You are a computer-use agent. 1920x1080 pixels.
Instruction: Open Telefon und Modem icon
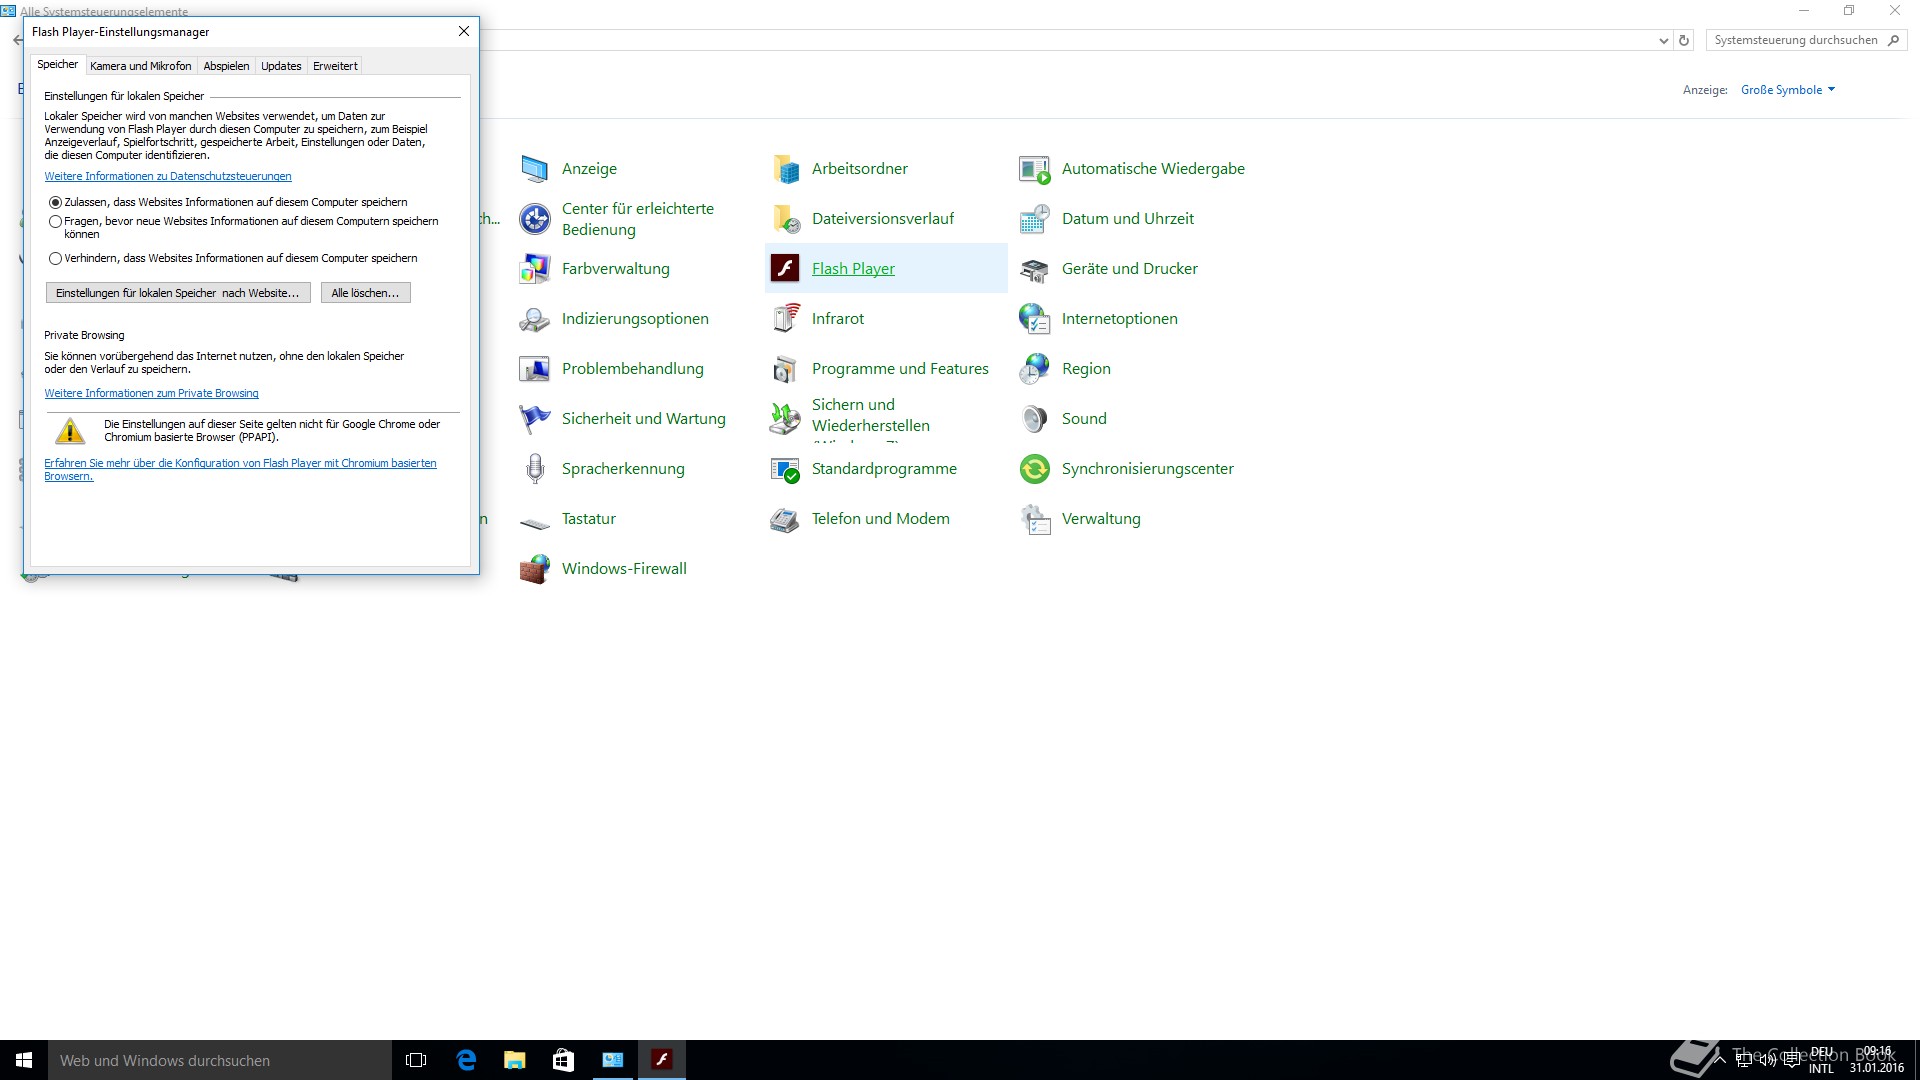(x=785, y=519)
